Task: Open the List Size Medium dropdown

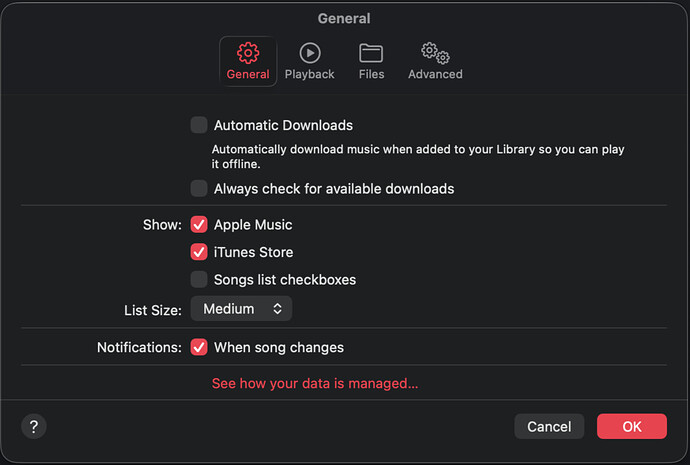Action: coord(240,309)
